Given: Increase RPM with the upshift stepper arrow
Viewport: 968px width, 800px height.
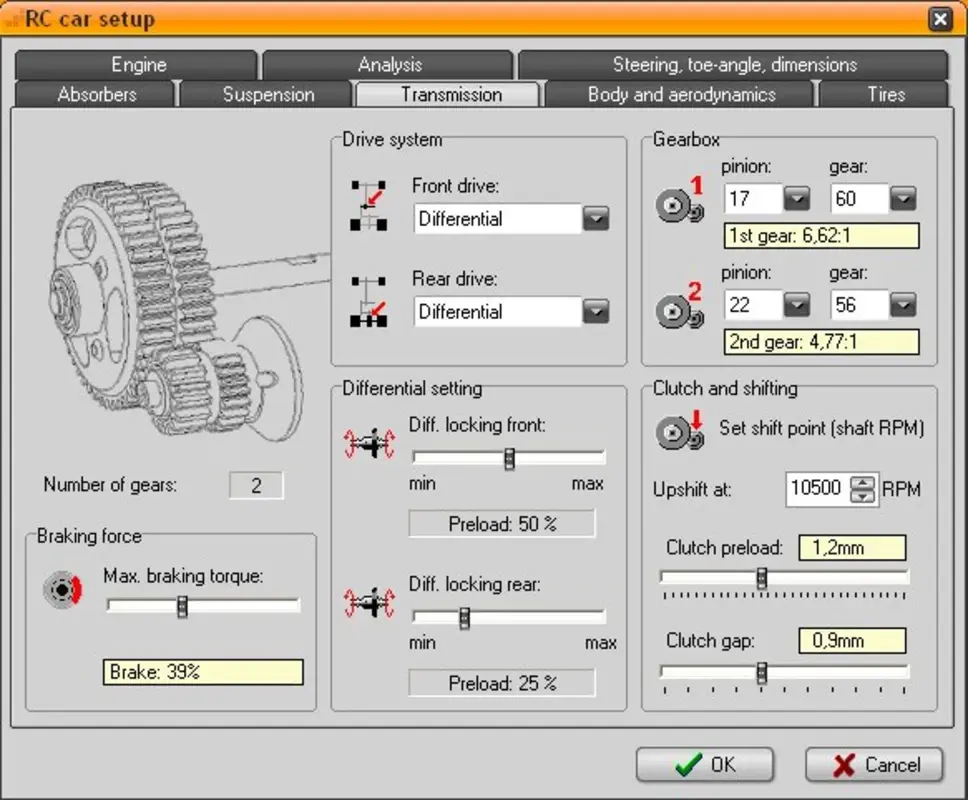Looking at the screenshot, I should pos(862,484).
